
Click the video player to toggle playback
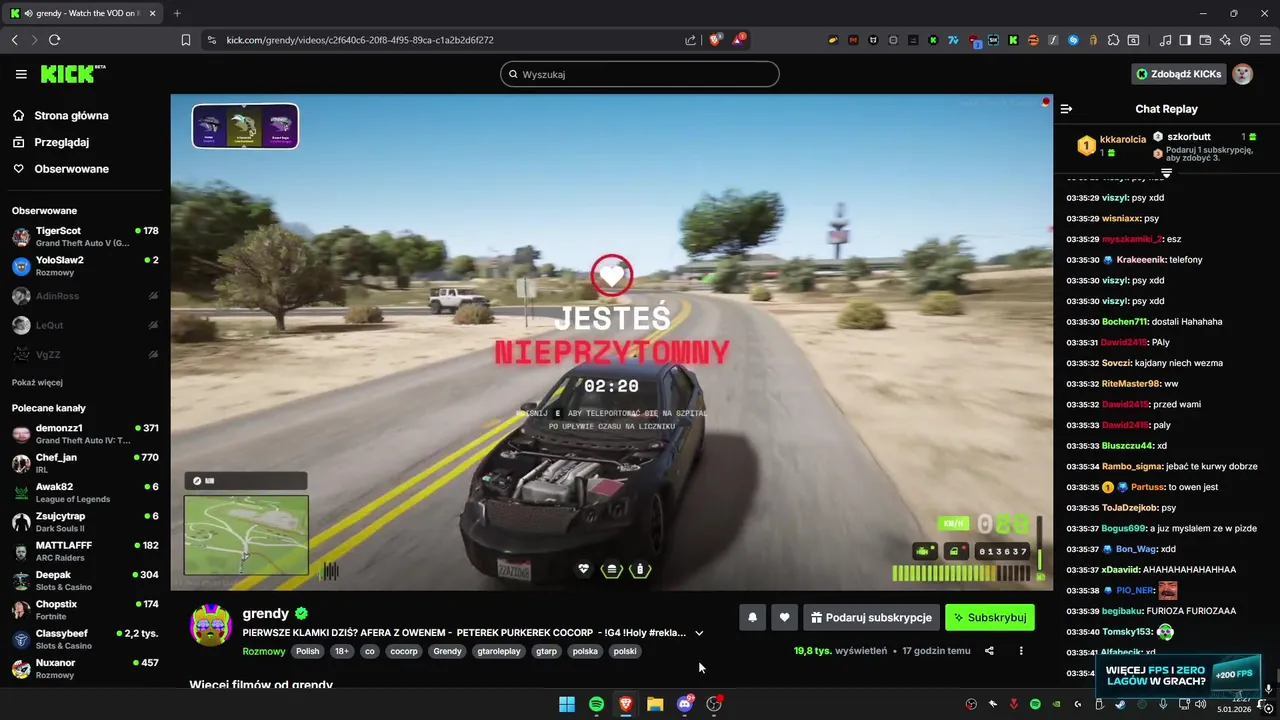click(612, 342)
